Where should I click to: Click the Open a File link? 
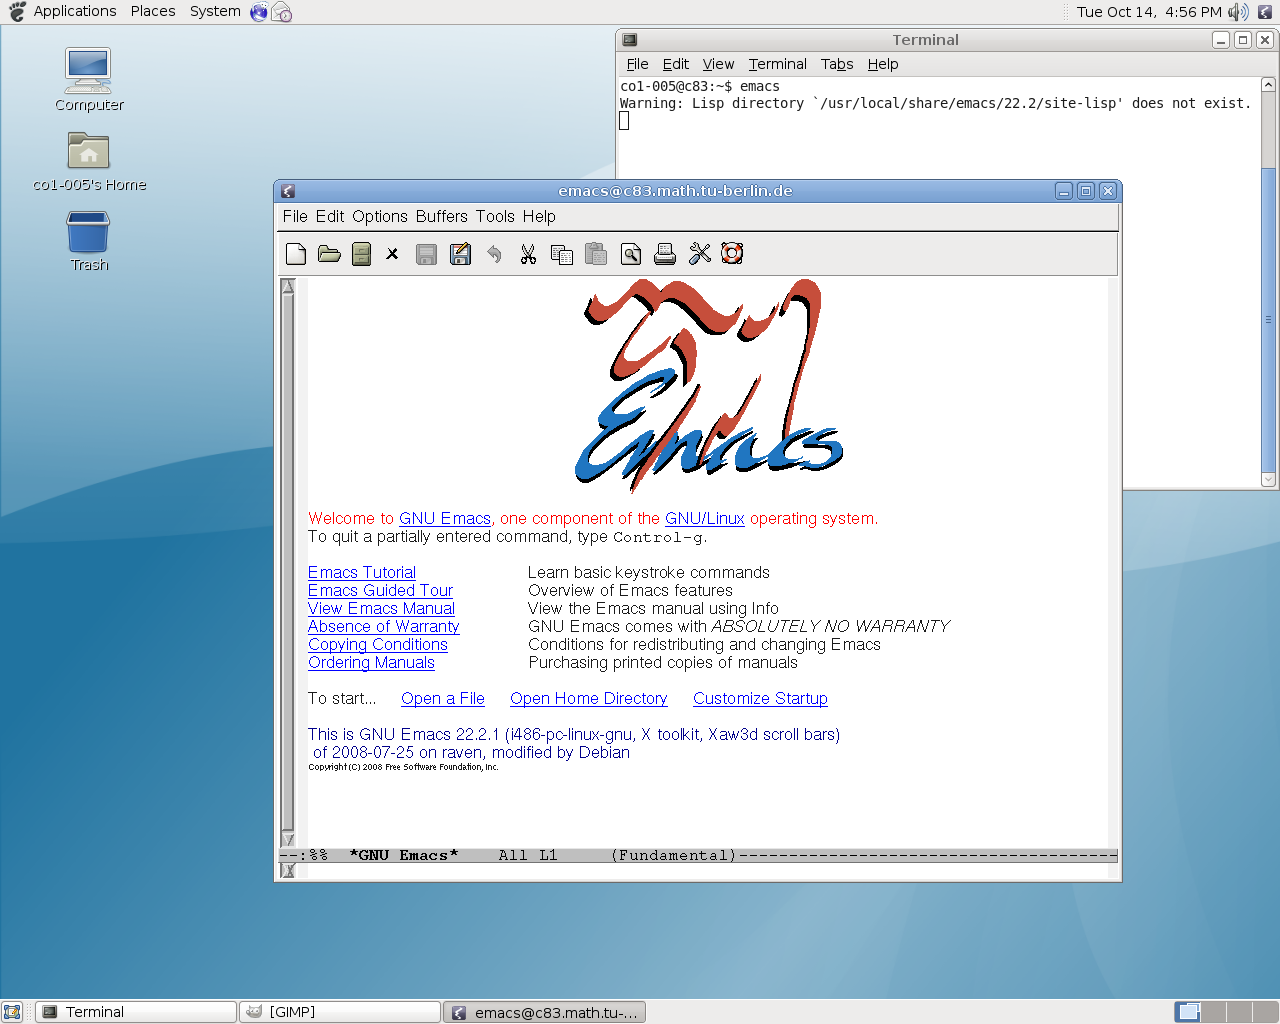(x=443, y=699)
